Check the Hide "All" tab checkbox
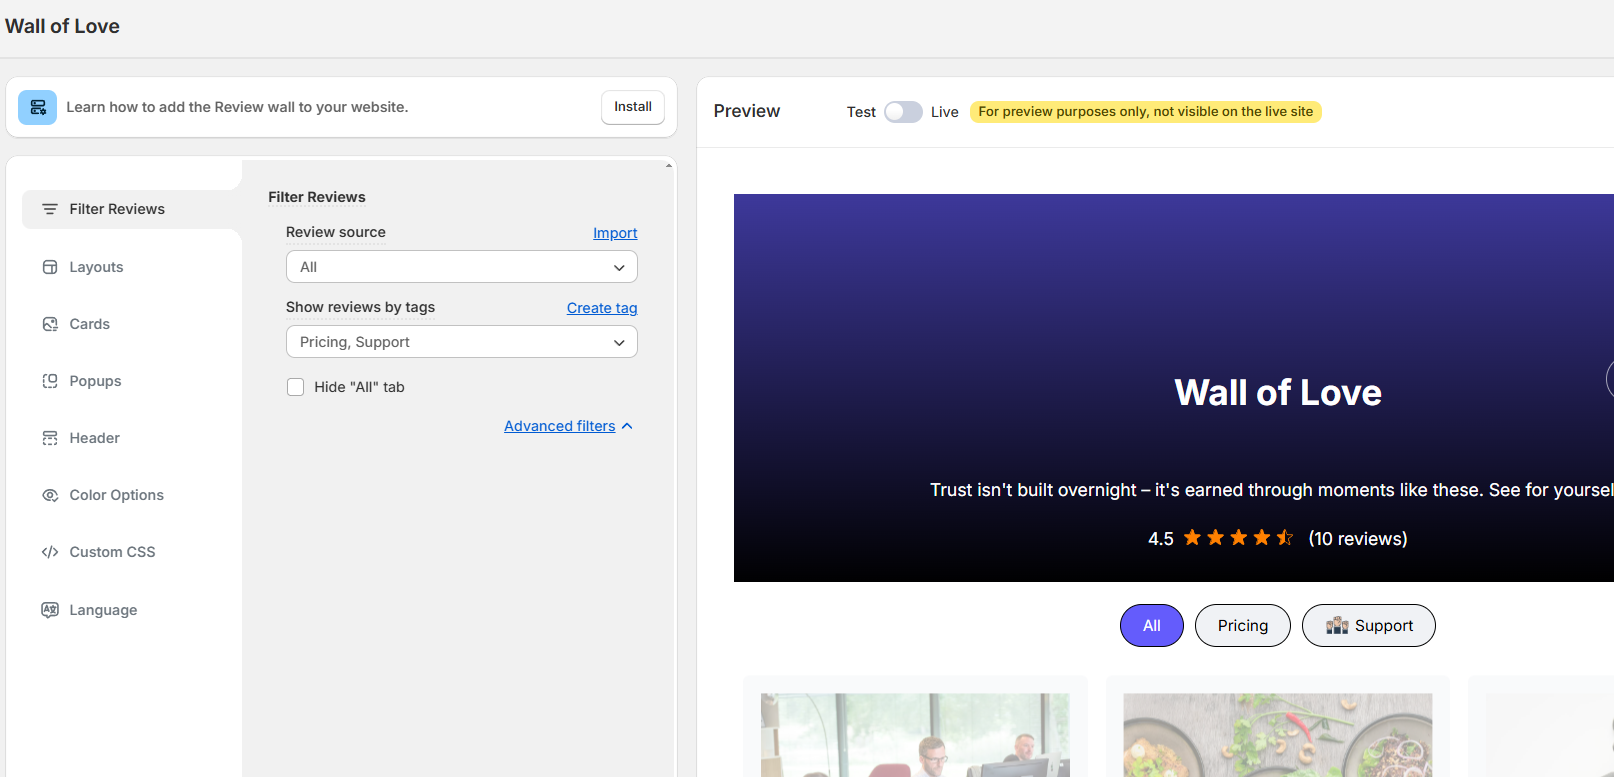The image size is (1614, 777). click(x=296, y=387)
